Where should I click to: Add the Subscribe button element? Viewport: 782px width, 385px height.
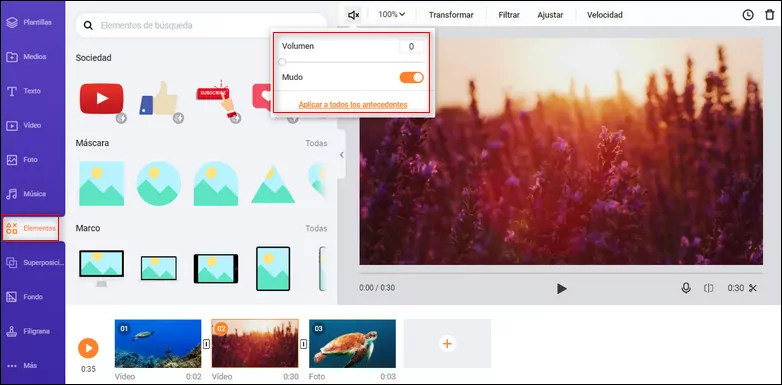click(x=216, y=98)
